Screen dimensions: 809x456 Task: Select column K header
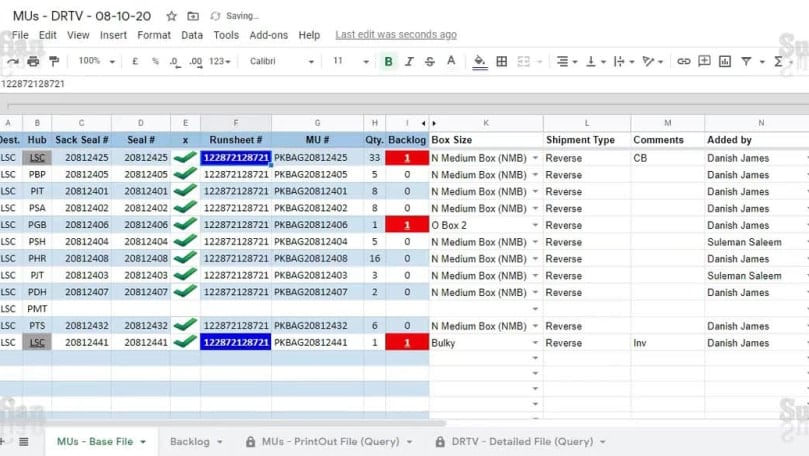point(486,123)
